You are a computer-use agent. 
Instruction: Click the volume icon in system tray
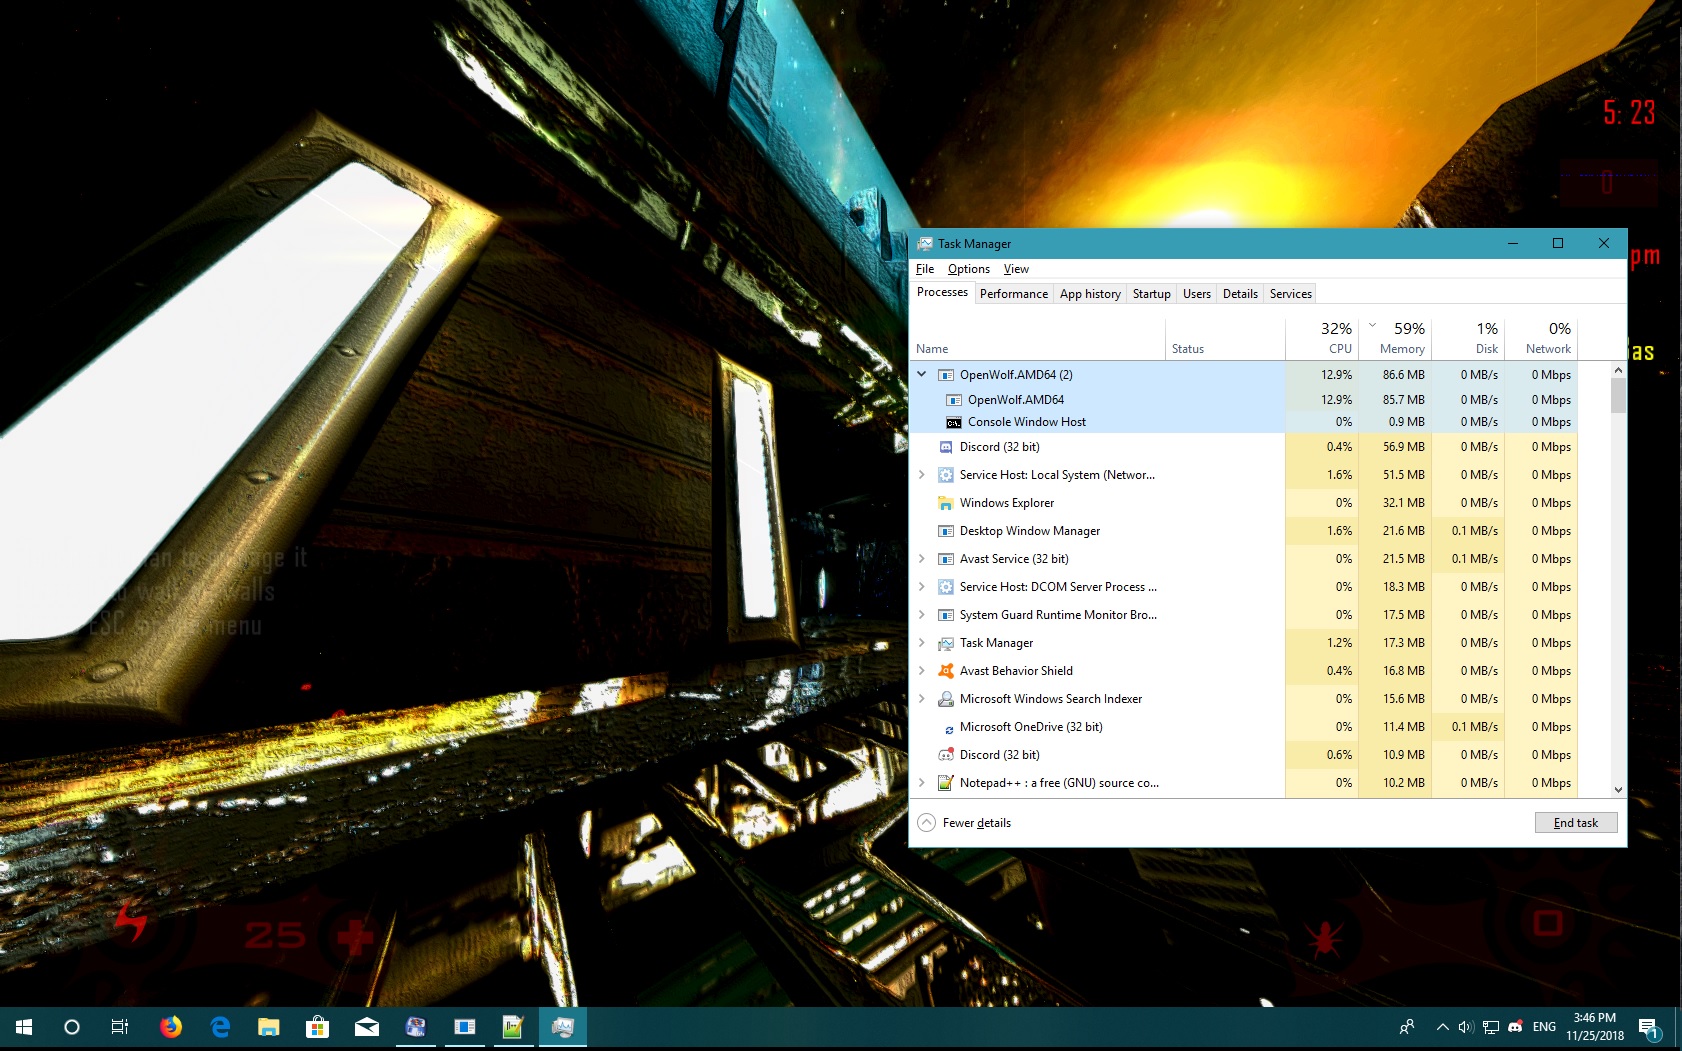pos(1466,1027)
